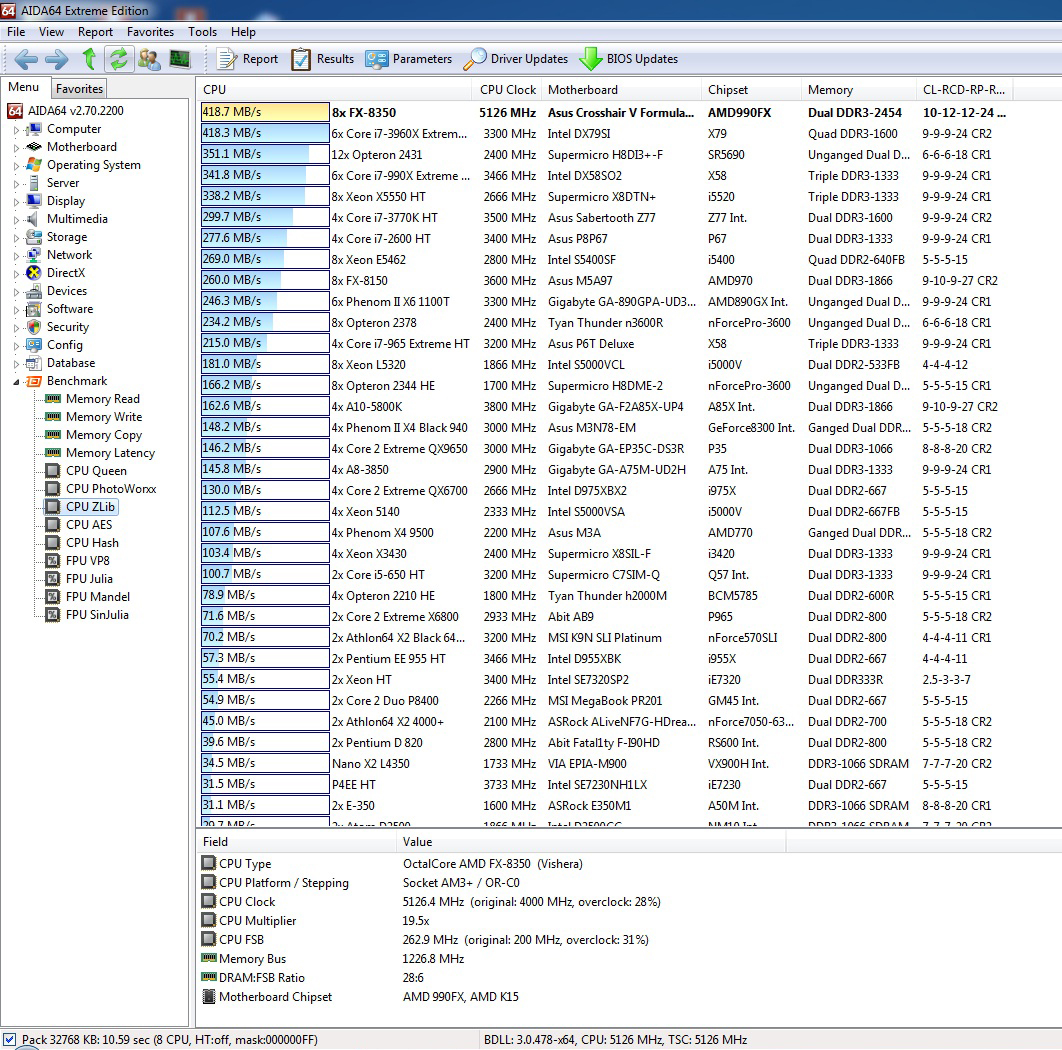Collapse the Benchmark tree node

point(16,381)
